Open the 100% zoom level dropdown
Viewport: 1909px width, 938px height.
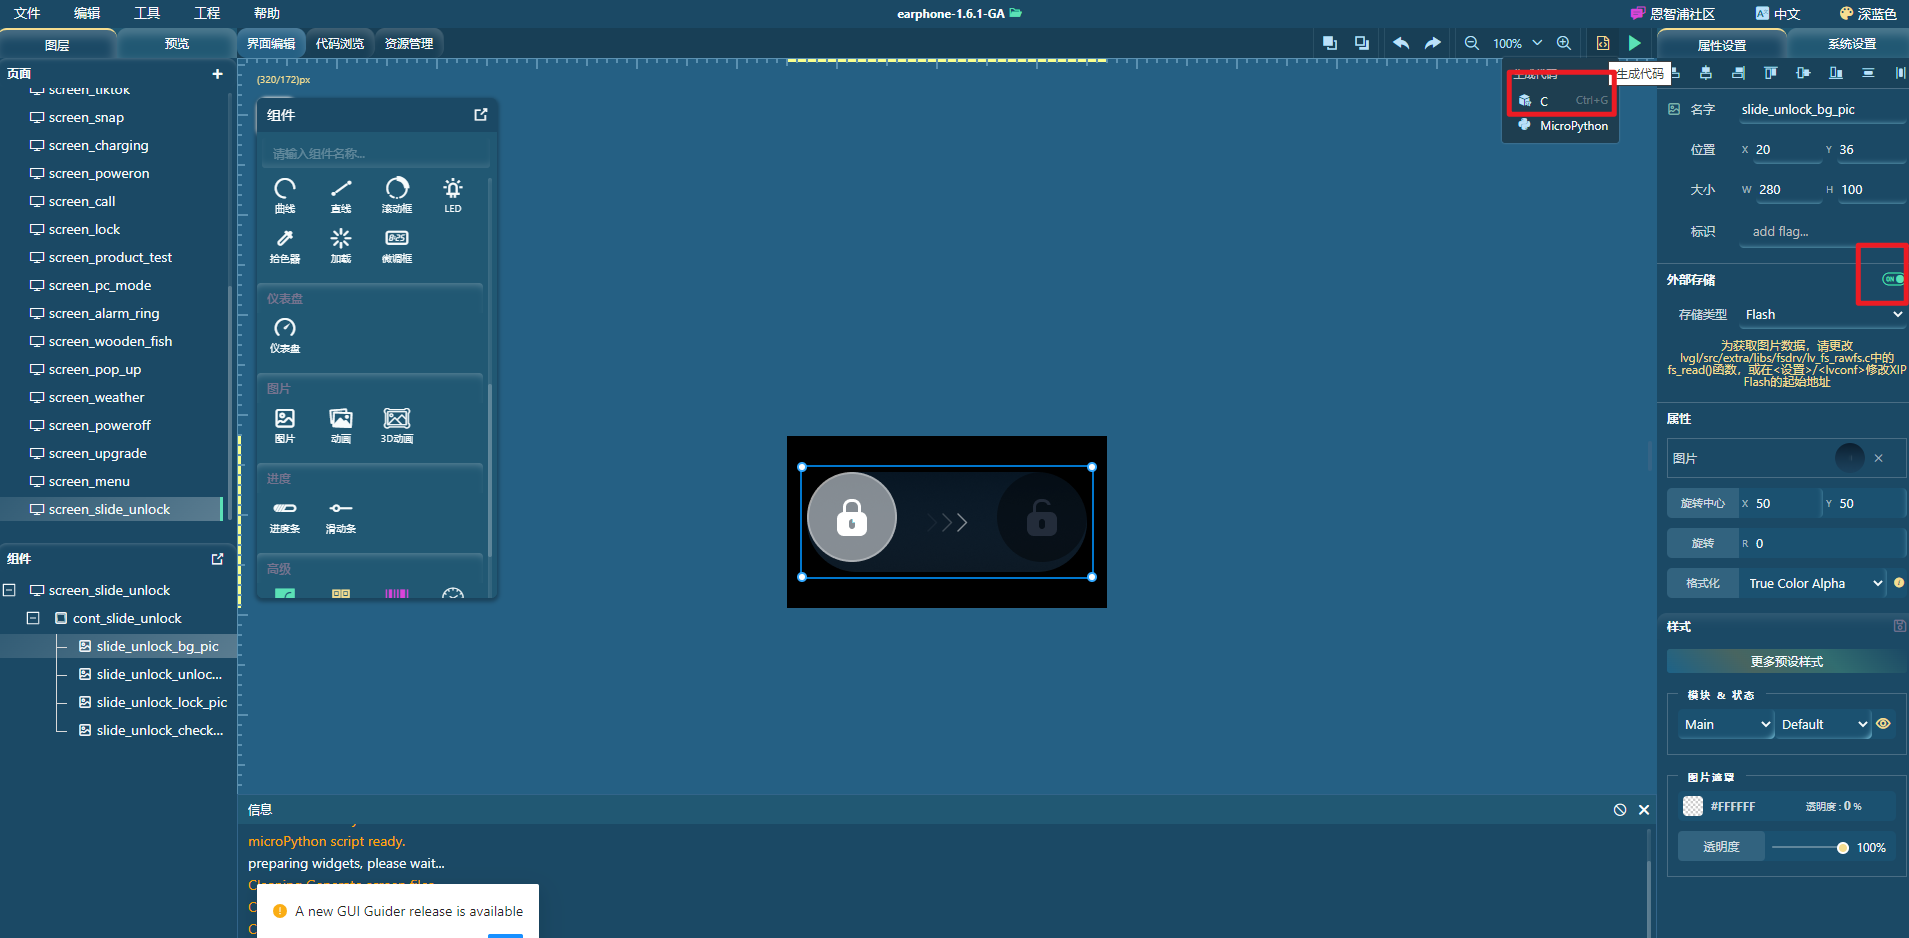pyautogui.click(x=1517, y=43)
